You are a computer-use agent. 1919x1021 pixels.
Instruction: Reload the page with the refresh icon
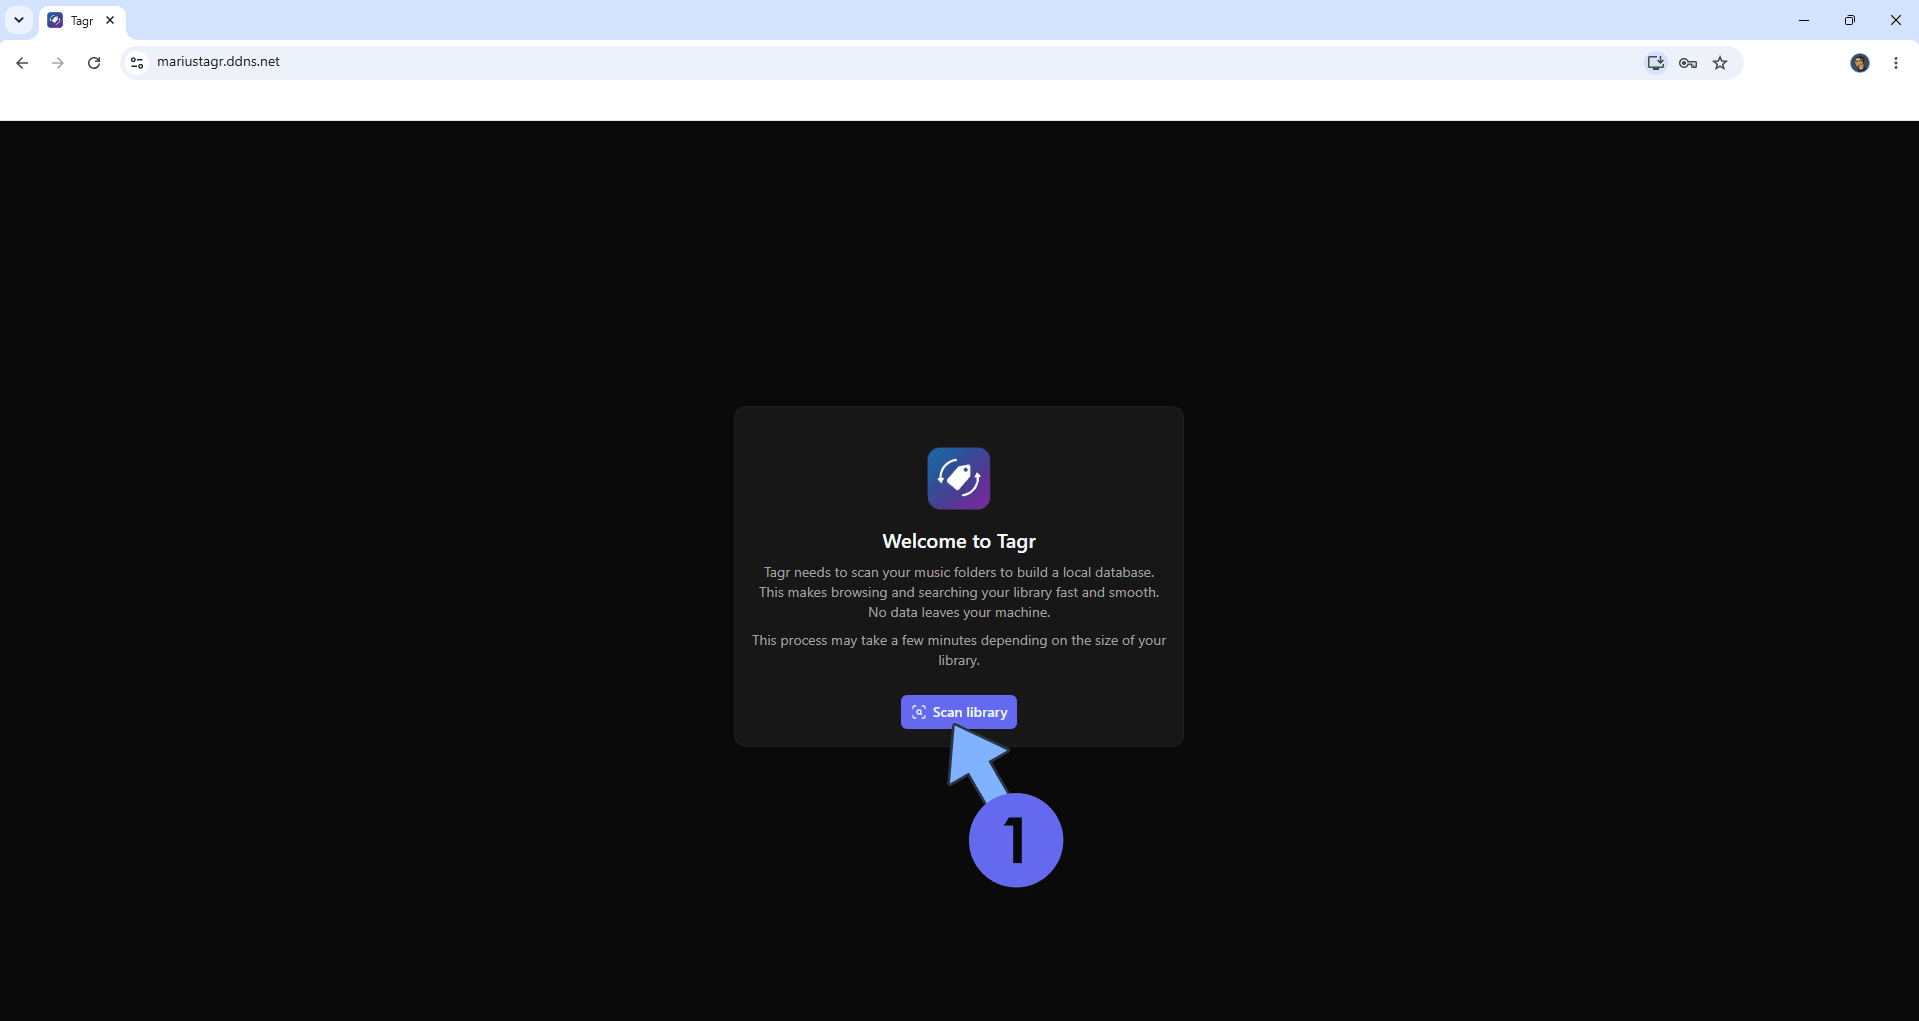coord(94,63)
